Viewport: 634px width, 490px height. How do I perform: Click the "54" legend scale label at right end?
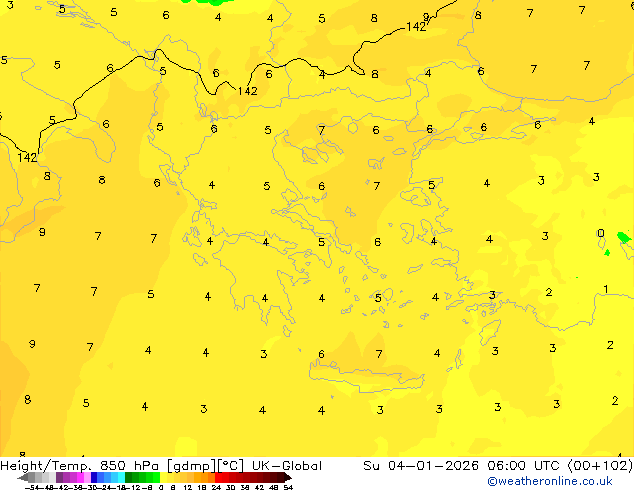288,487
